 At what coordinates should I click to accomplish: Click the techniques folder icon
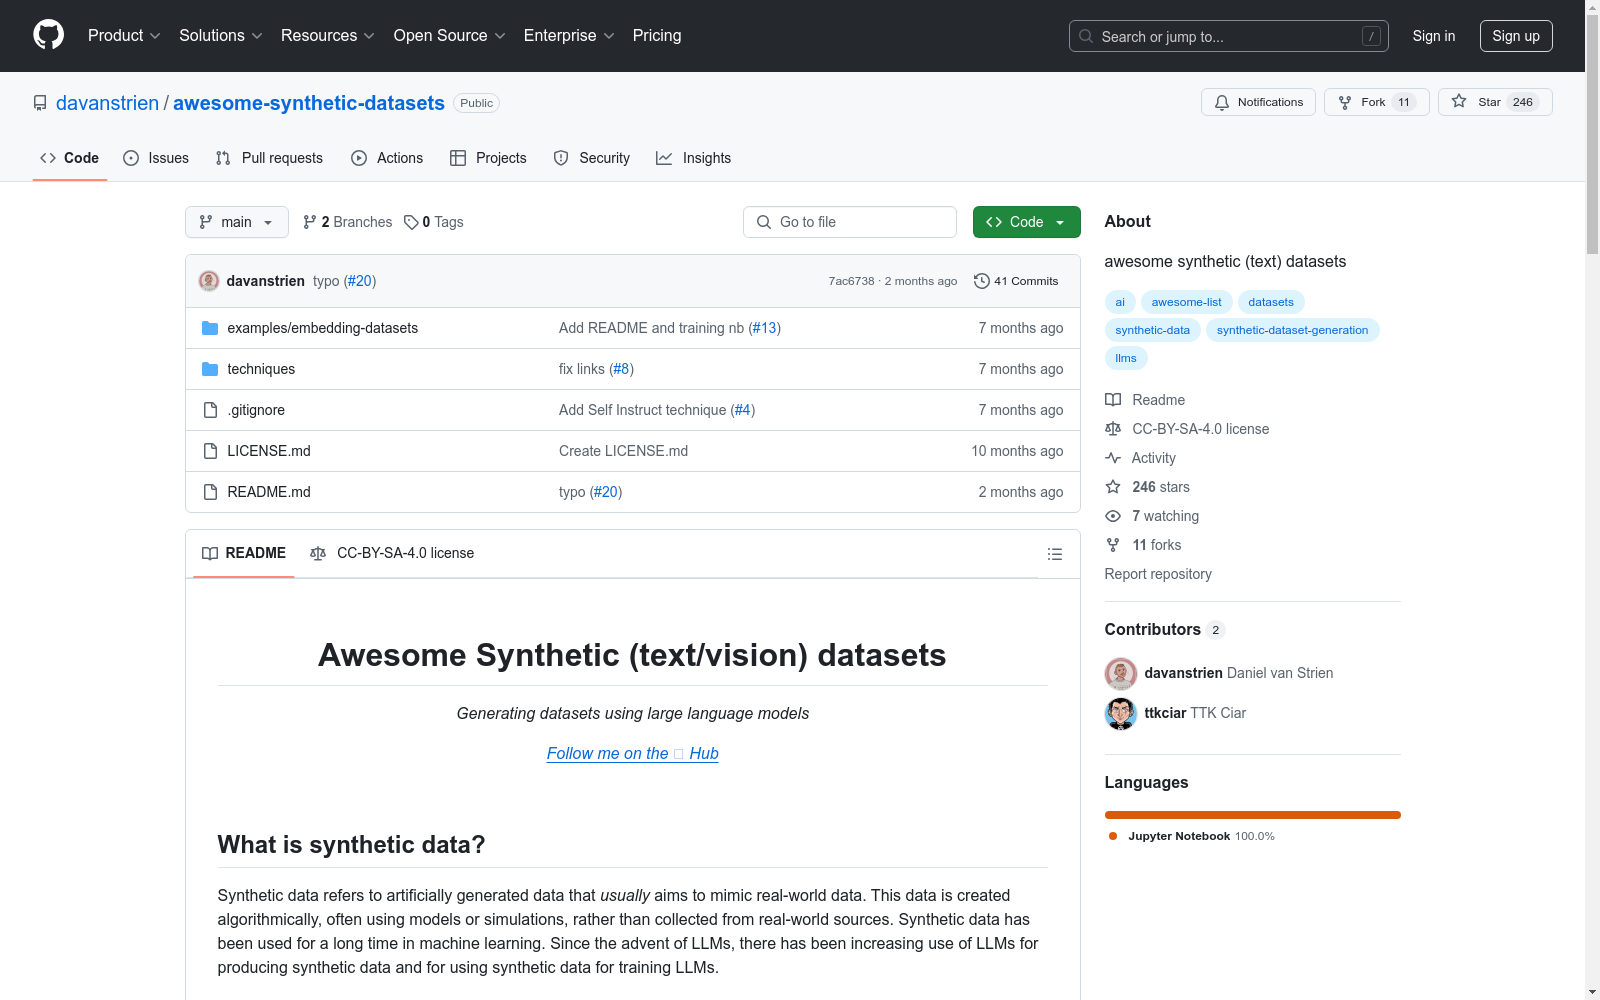pyautogui.click(x=210, y=369)
